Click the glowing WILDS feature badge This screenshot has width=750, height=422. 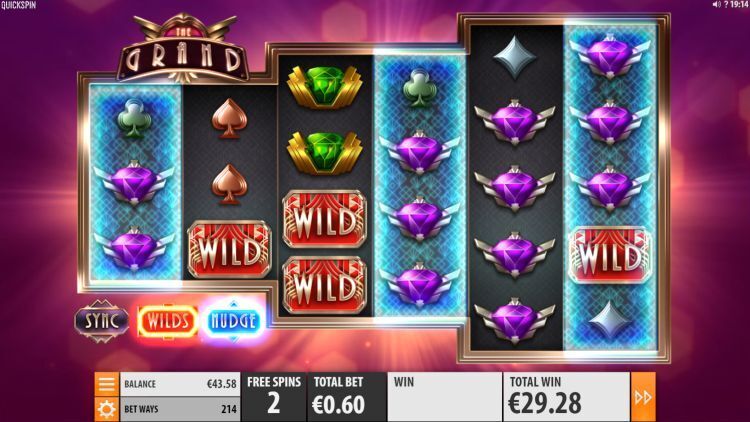167,321
